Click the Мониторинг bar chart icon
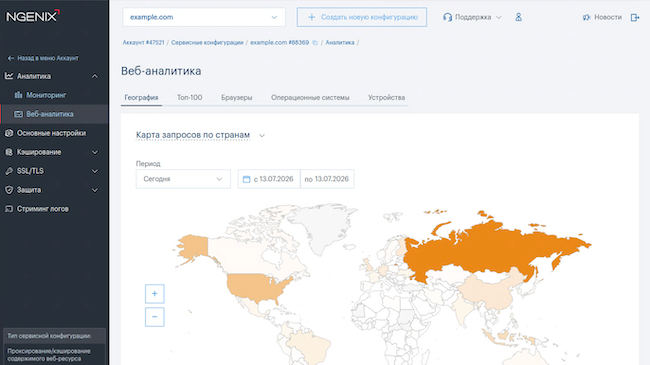This screenshot has width=650, height=365. point(18,95)
